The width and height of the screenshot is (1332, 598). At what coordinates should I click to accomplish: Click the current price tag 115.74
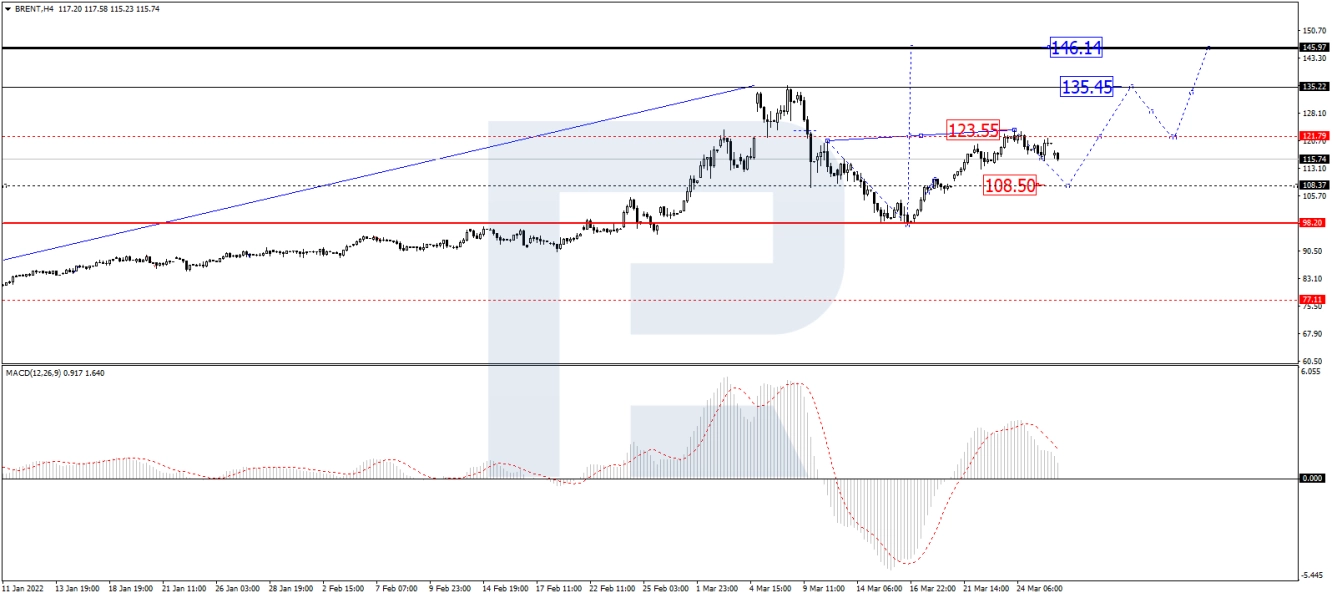click(1313, 159)
